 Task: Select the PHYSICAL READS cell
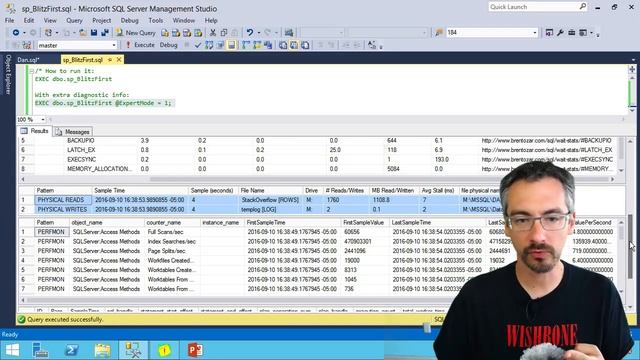coord(63,200)
